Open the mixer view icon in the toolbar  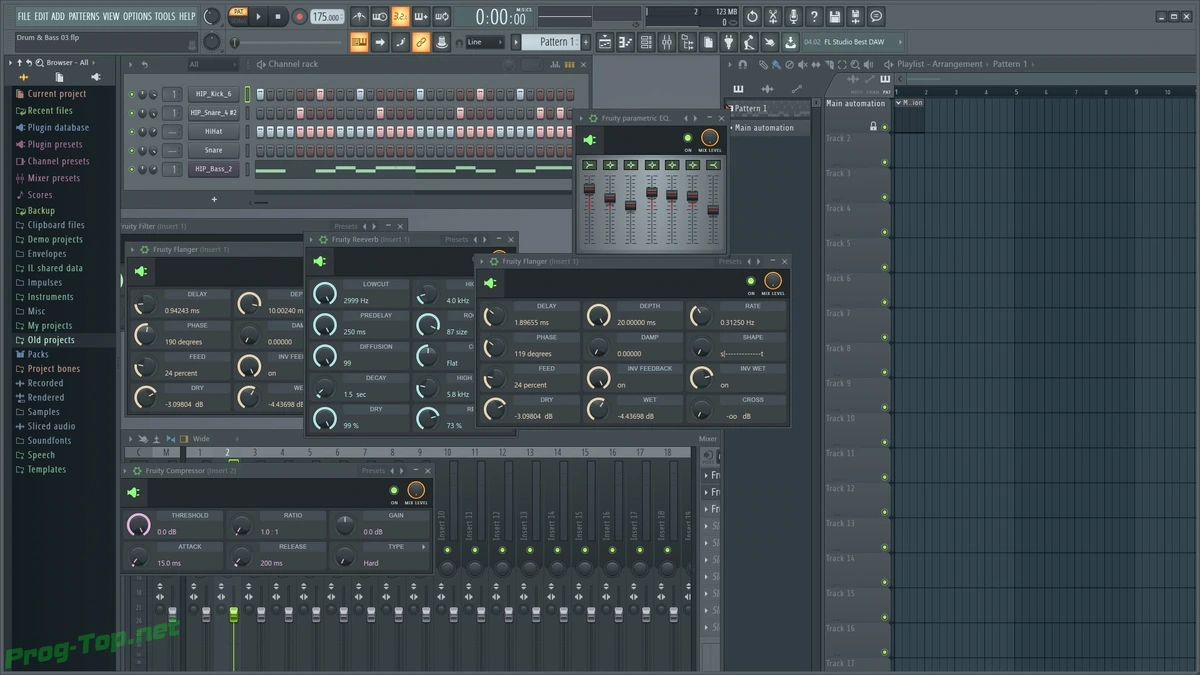pyautogui.click(x=666, y=42)
